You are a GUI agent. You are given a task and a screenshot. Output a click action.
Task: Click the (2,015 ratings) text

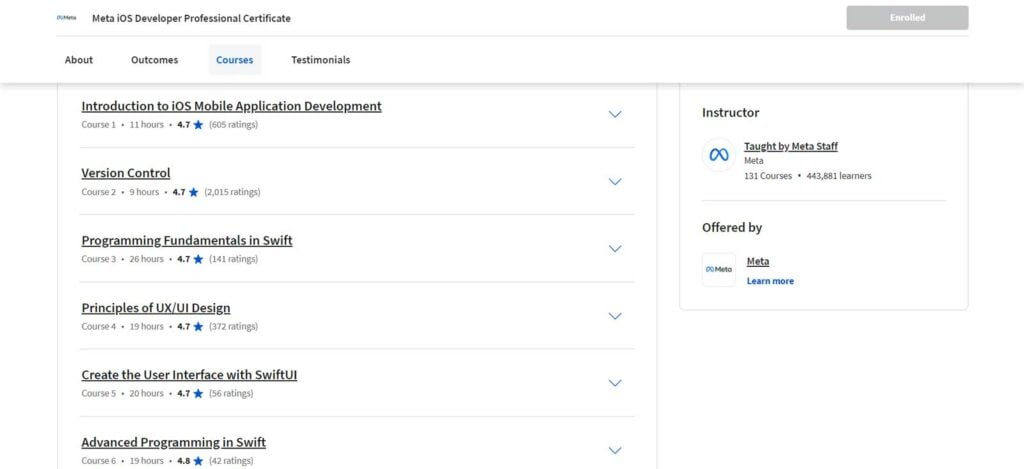232,192
